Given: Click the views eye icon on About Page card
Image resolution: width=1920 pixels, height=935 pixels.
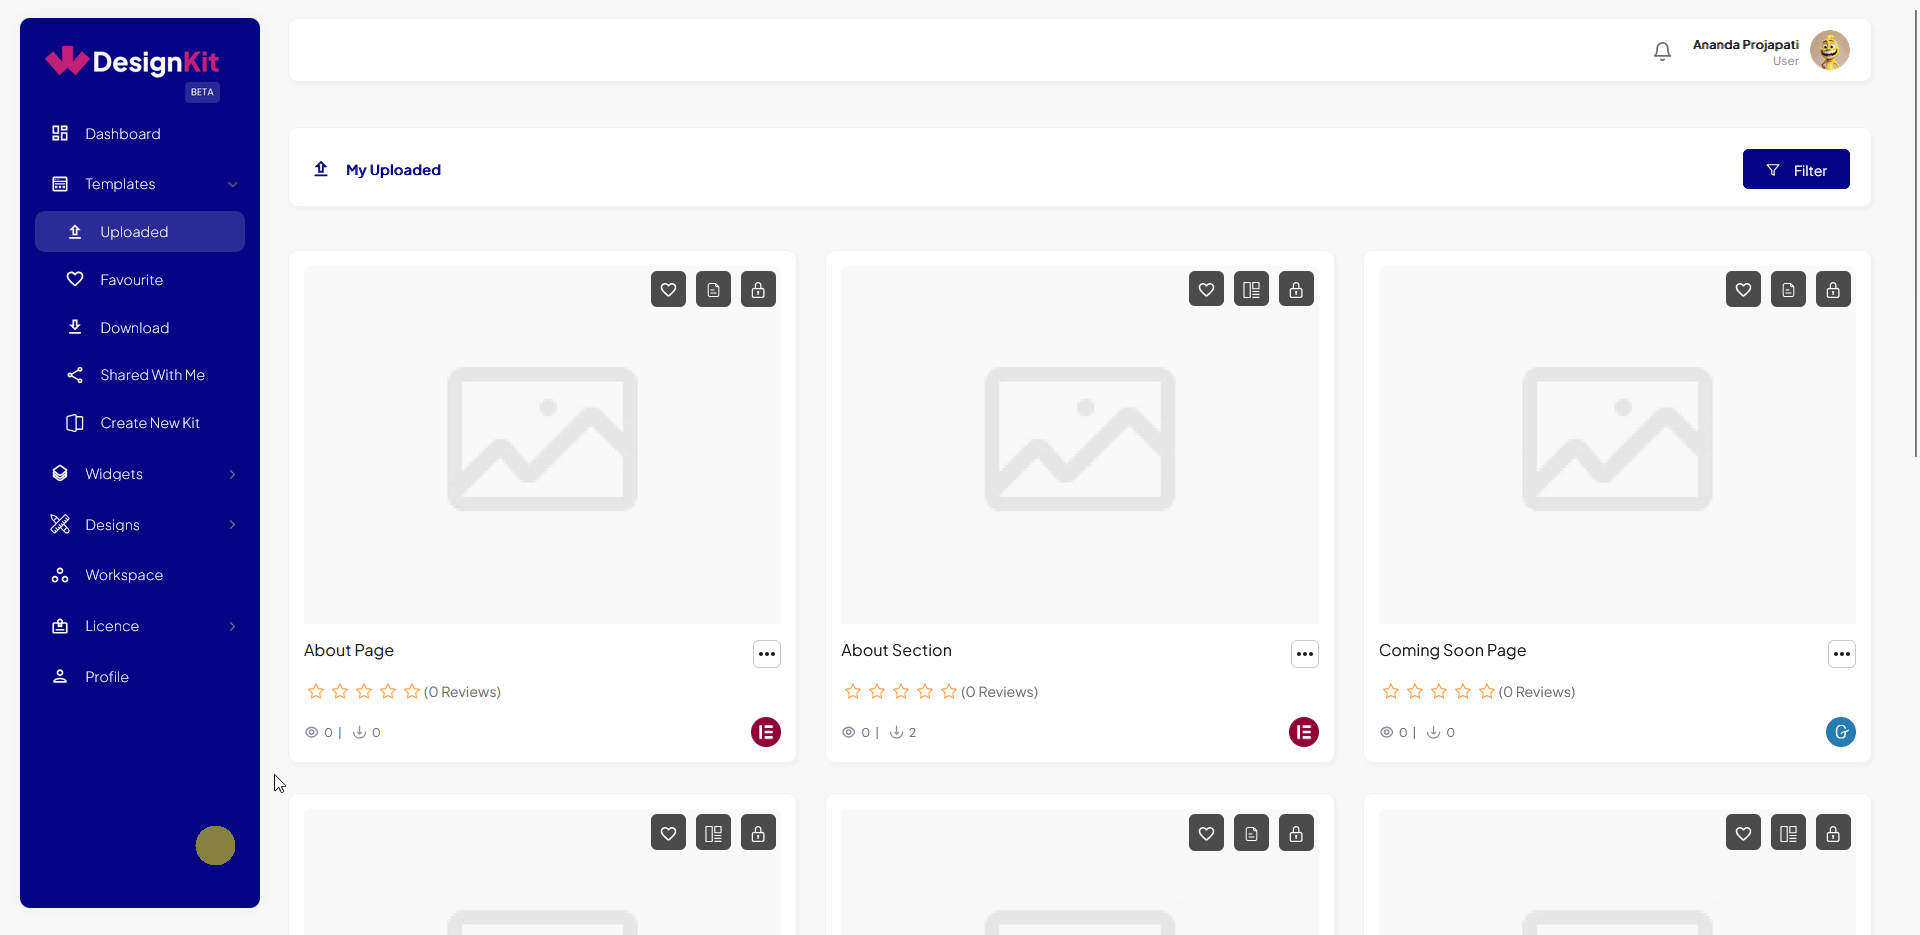Looking at the screenshot, I should [311, 732].
